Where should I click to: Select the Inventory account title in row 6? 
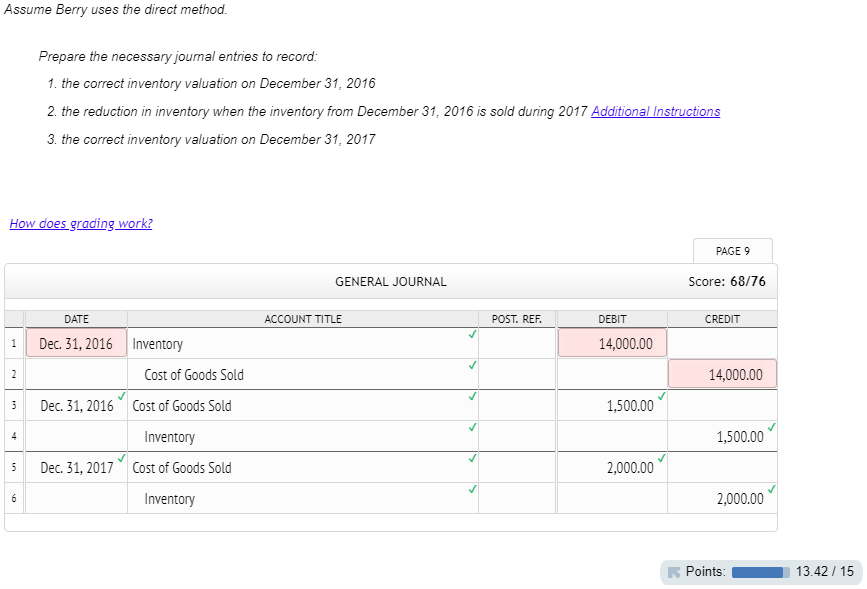coord(302,498)
